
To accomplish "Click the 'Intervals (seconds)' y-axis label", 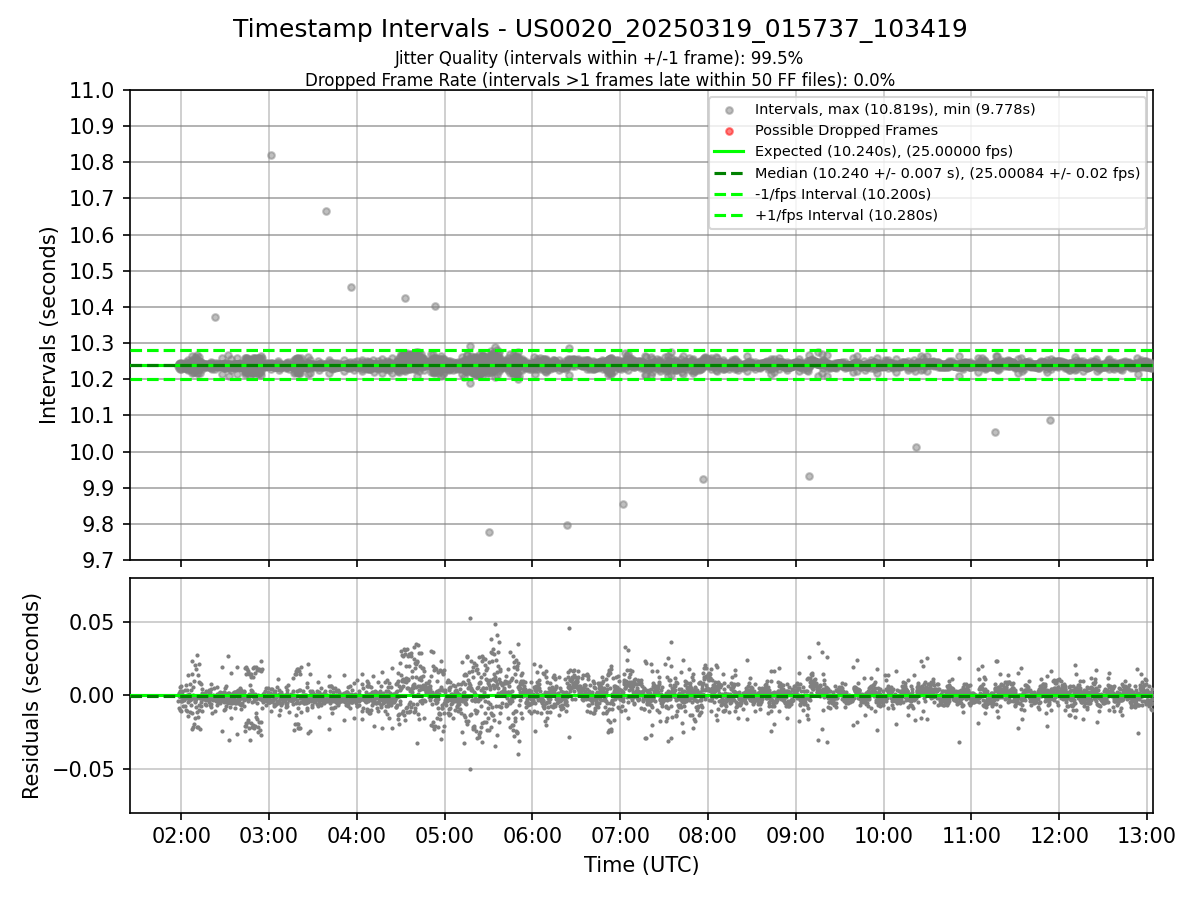I will tap(48, 325).
